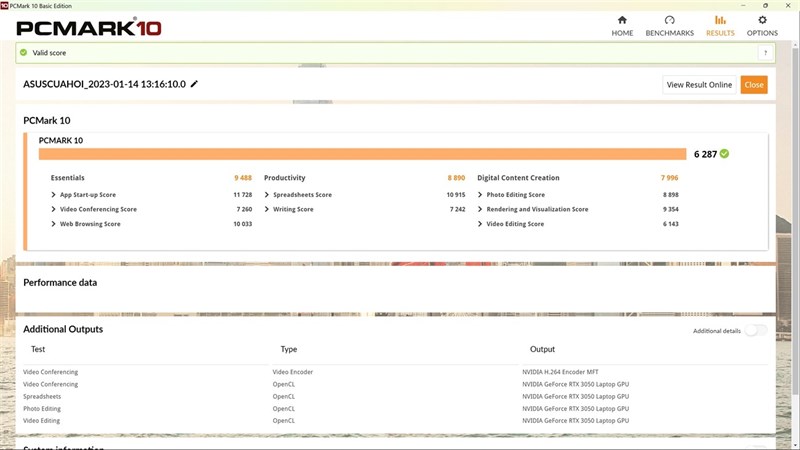800x450 pixels.
Task: Open the Options gear icon
Action: click(762, 20)
